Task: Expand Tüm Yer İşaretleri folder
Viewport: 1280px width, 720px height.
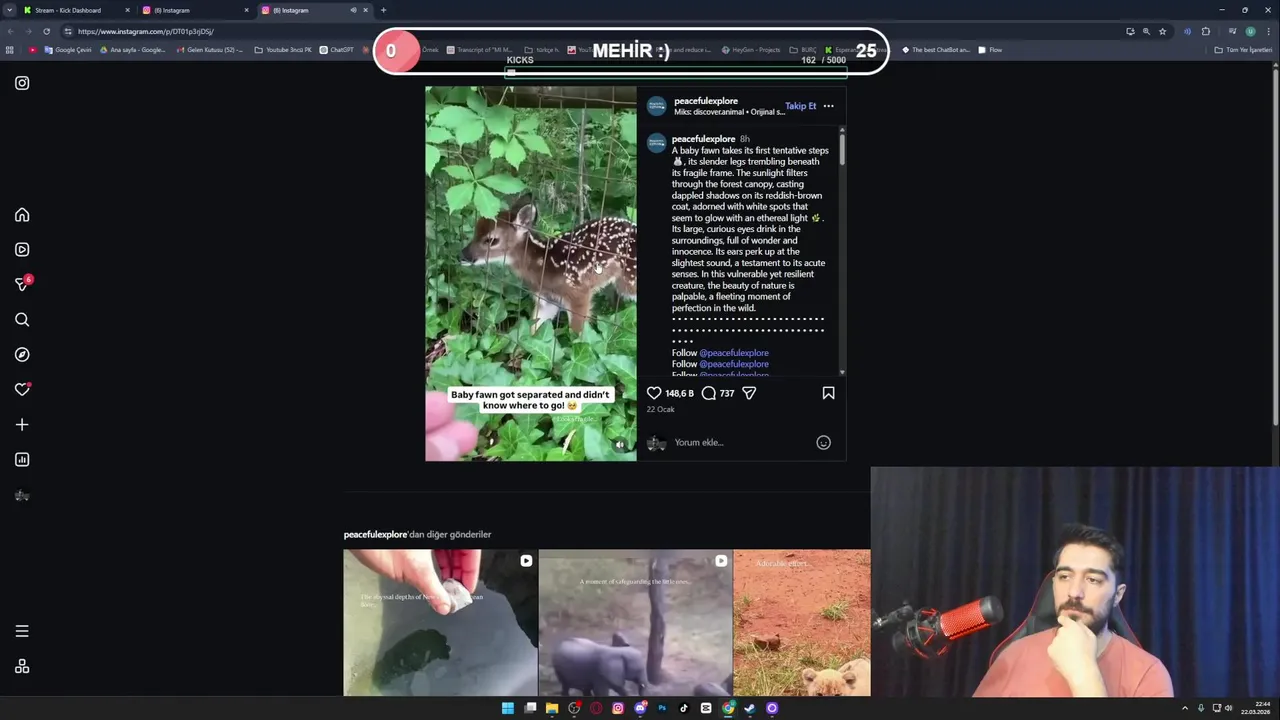Action: (1243, 50)
